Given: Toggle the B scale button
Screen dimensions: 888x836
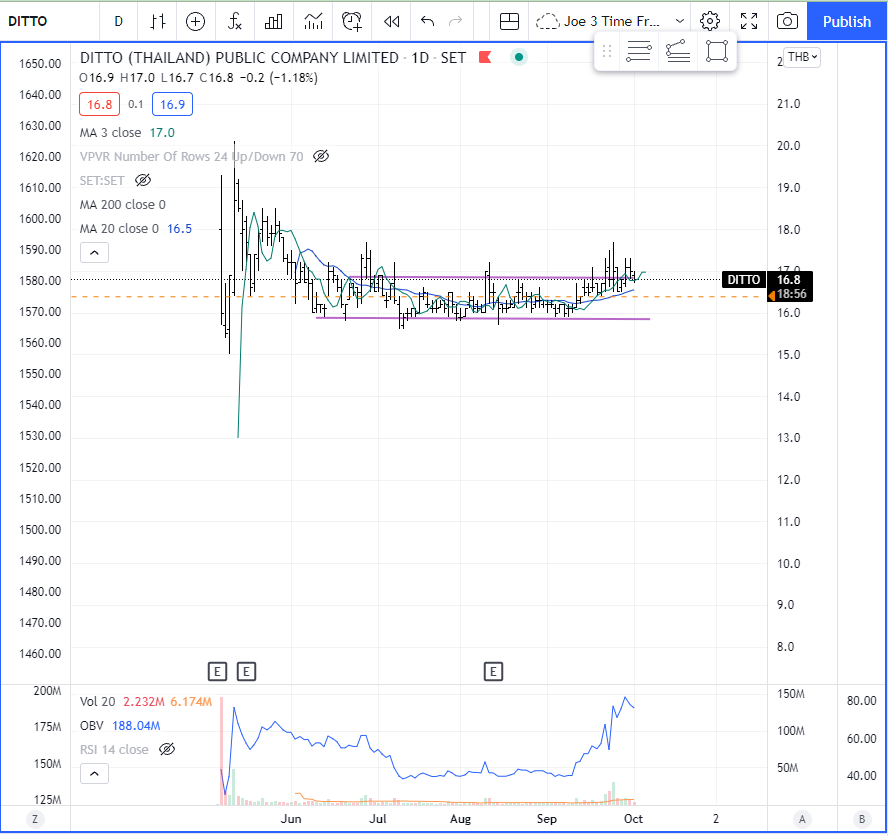Looking at the screenshot, I should tap(862, 819).
